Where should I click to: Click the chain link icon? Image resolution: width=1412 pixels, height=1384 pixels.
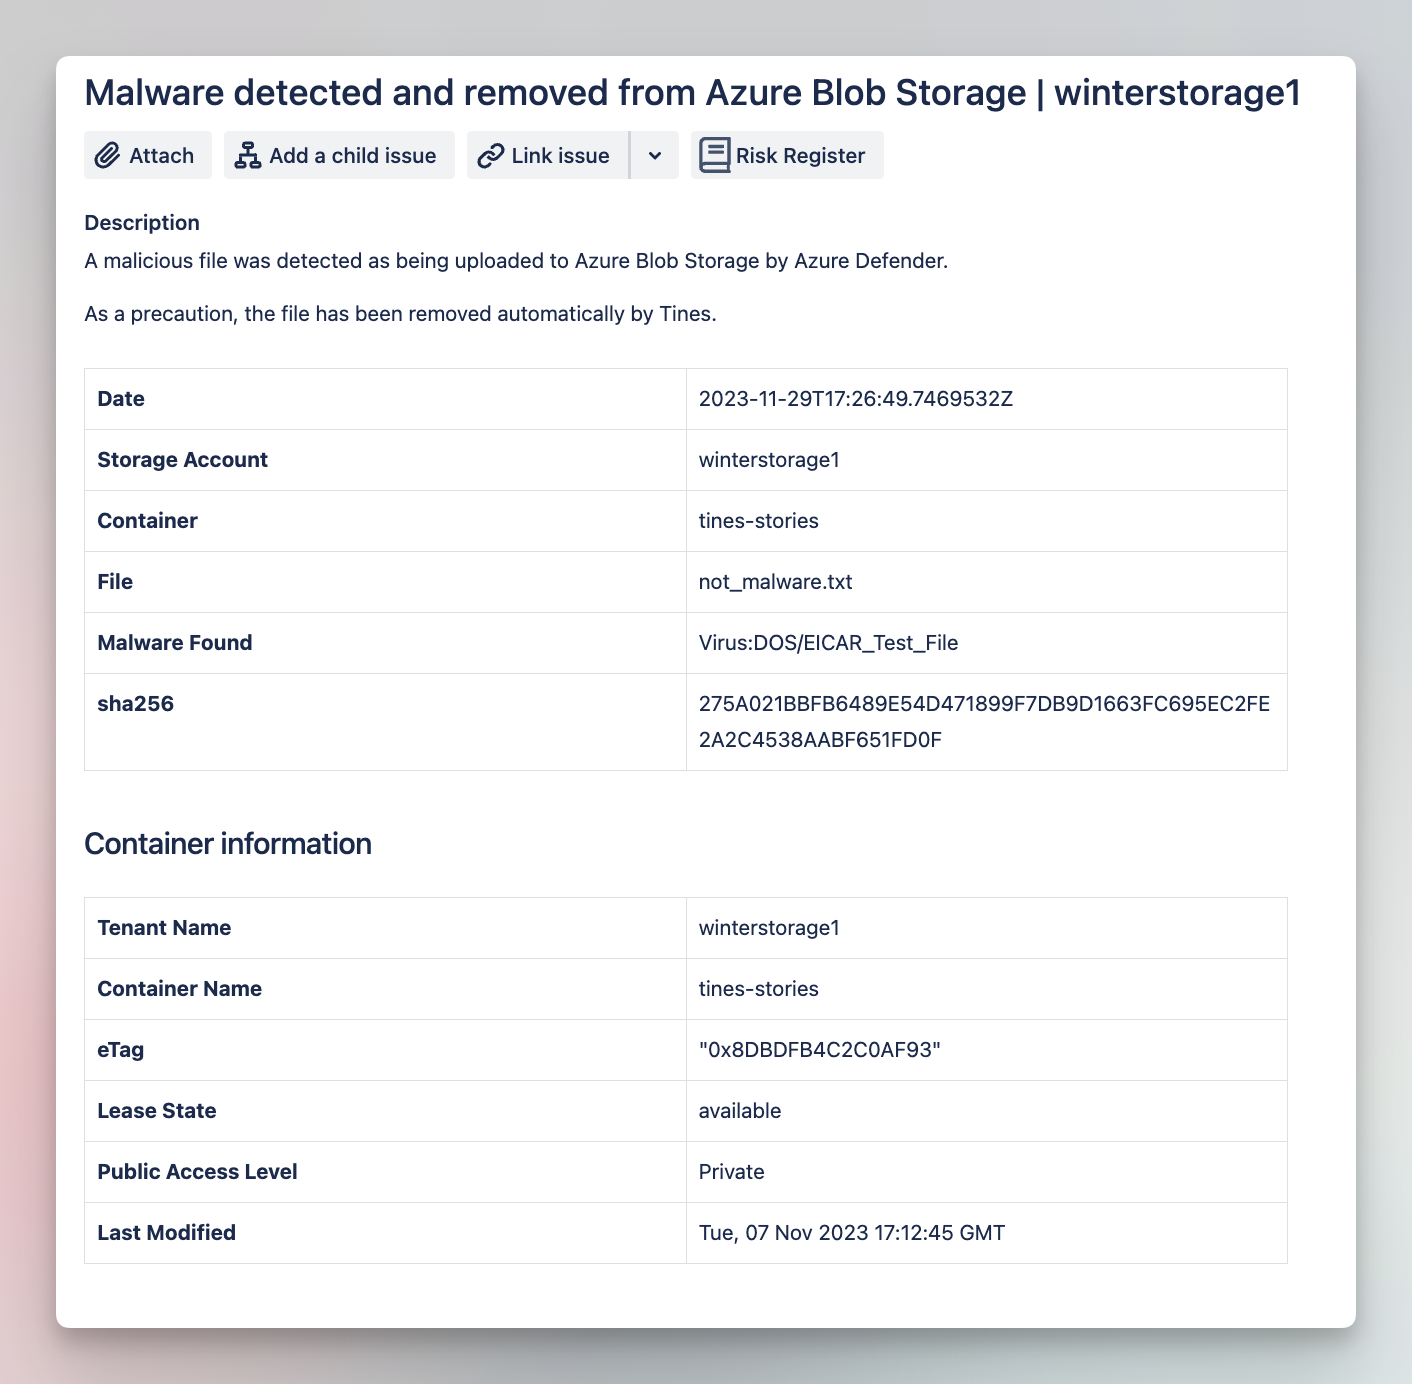(490, 156)
